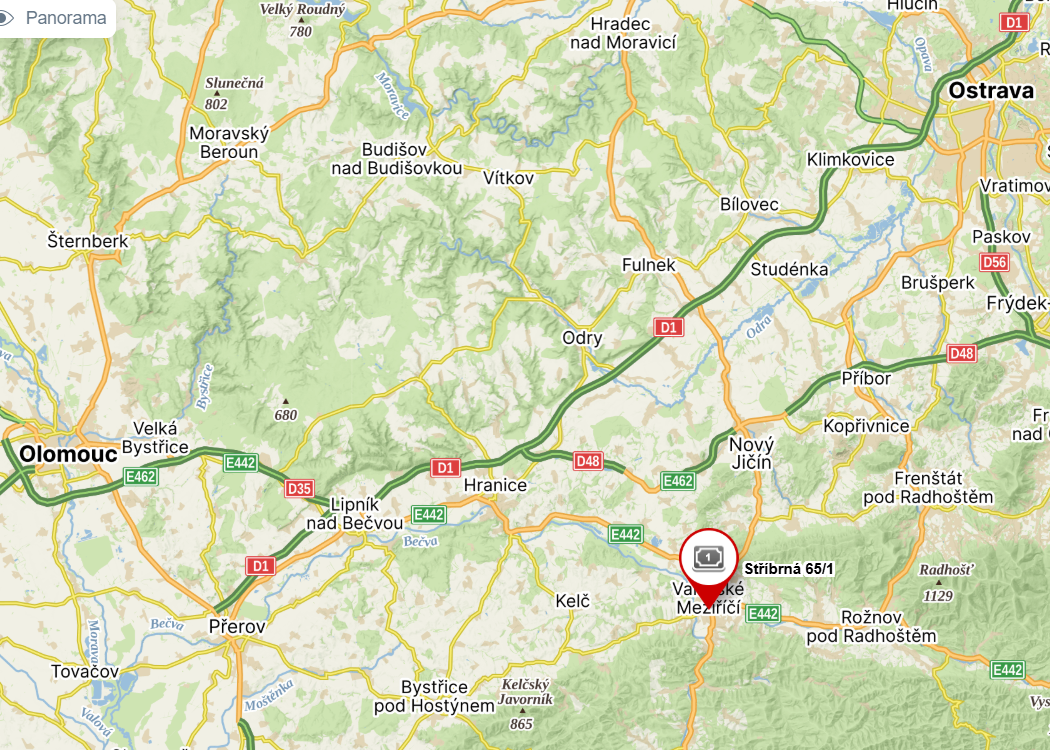Screen dimensions: 1050x750
Task: Click the D48 shield near Hranice
Action: [x=588, y=461]
